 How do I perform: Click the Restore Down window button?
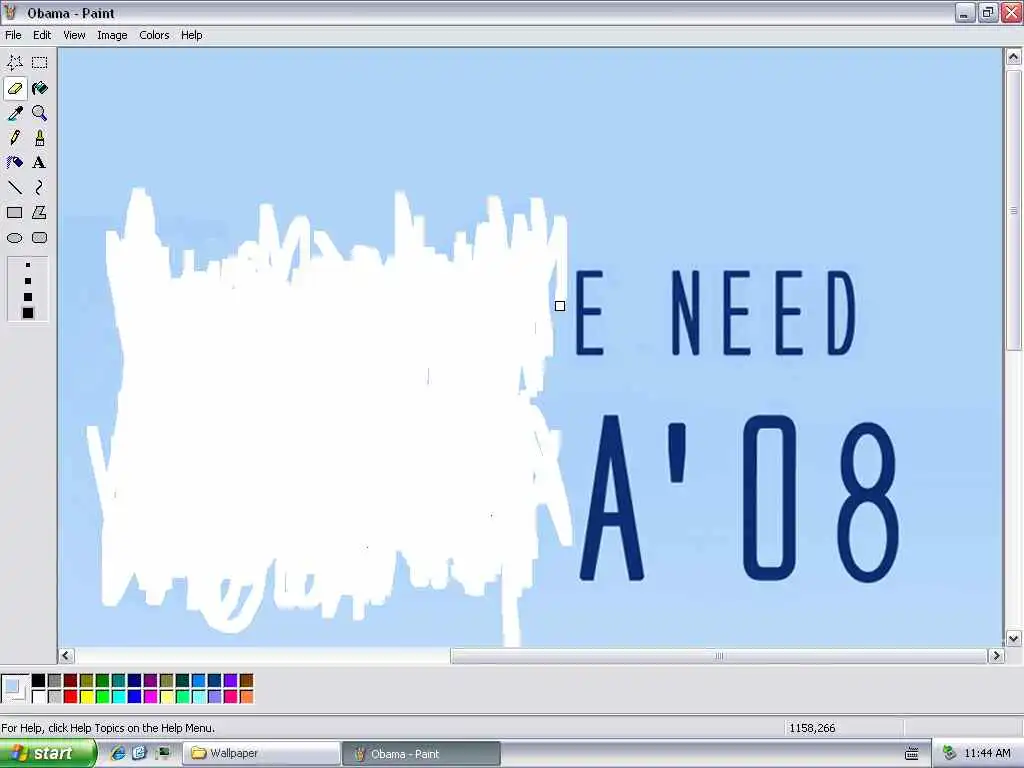pyautogui.click(x=988, y=12)
